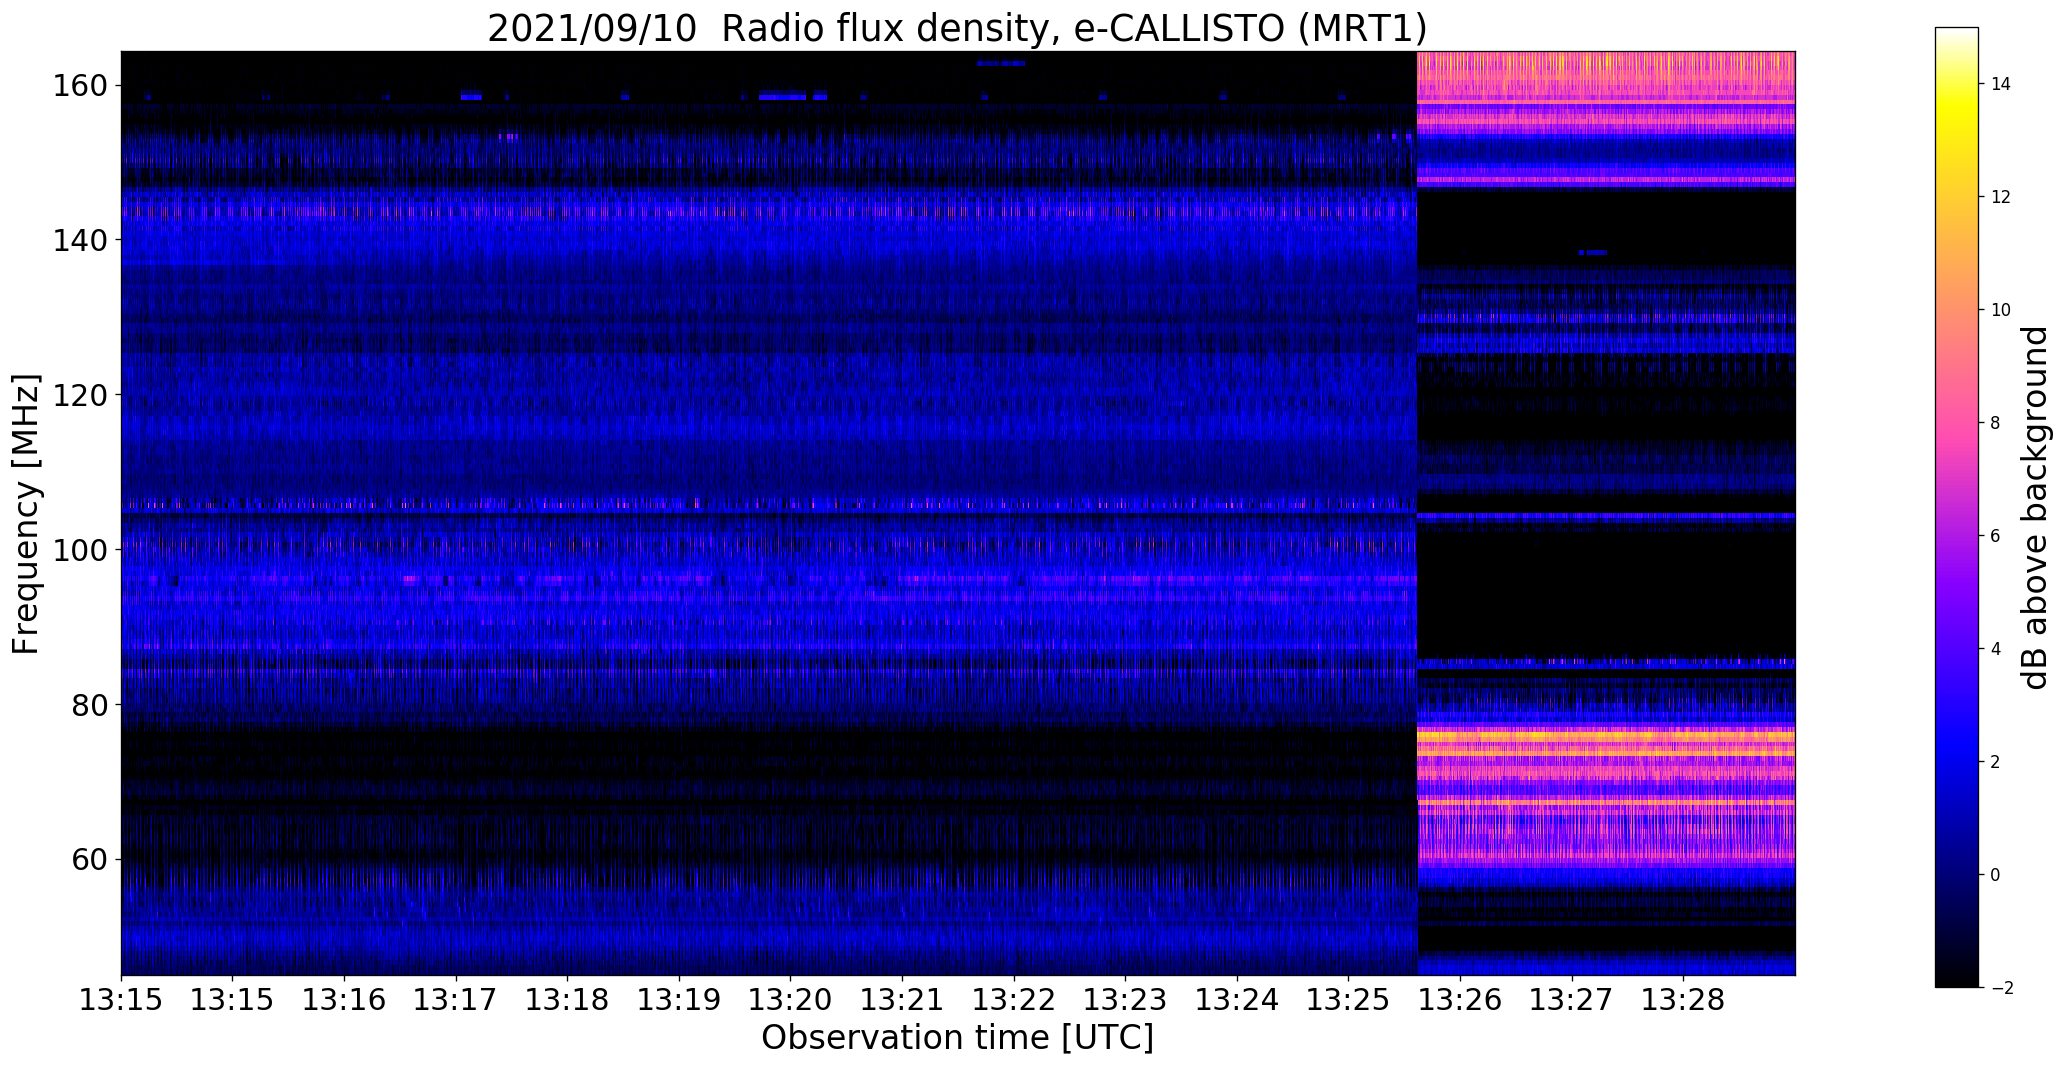Click the 13:23 time tick label
Screen dimensions: 2066x1067
pyautogui.click(x=1126, y=1000)
